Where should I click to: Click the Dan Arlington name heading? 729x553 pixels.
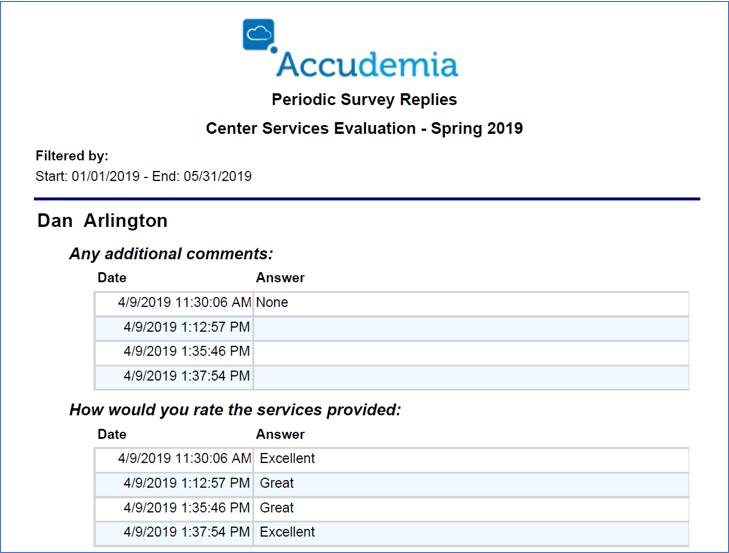(102, 220)
